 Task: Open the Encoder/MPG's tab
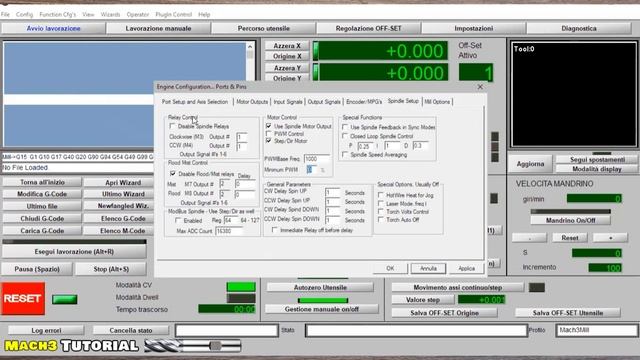click(364, 102)
